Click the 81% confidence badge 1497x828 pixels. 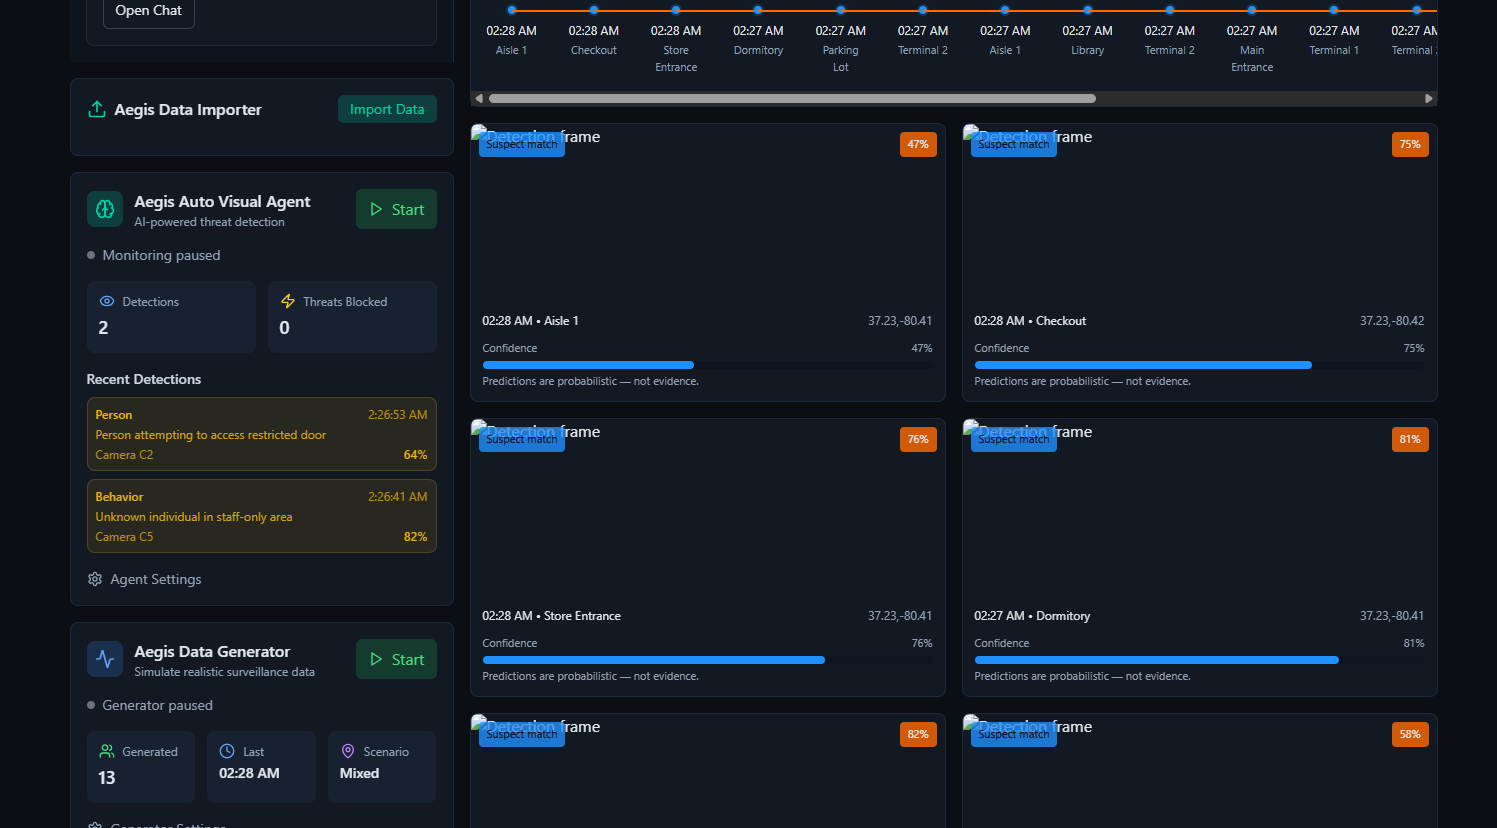1410,439
